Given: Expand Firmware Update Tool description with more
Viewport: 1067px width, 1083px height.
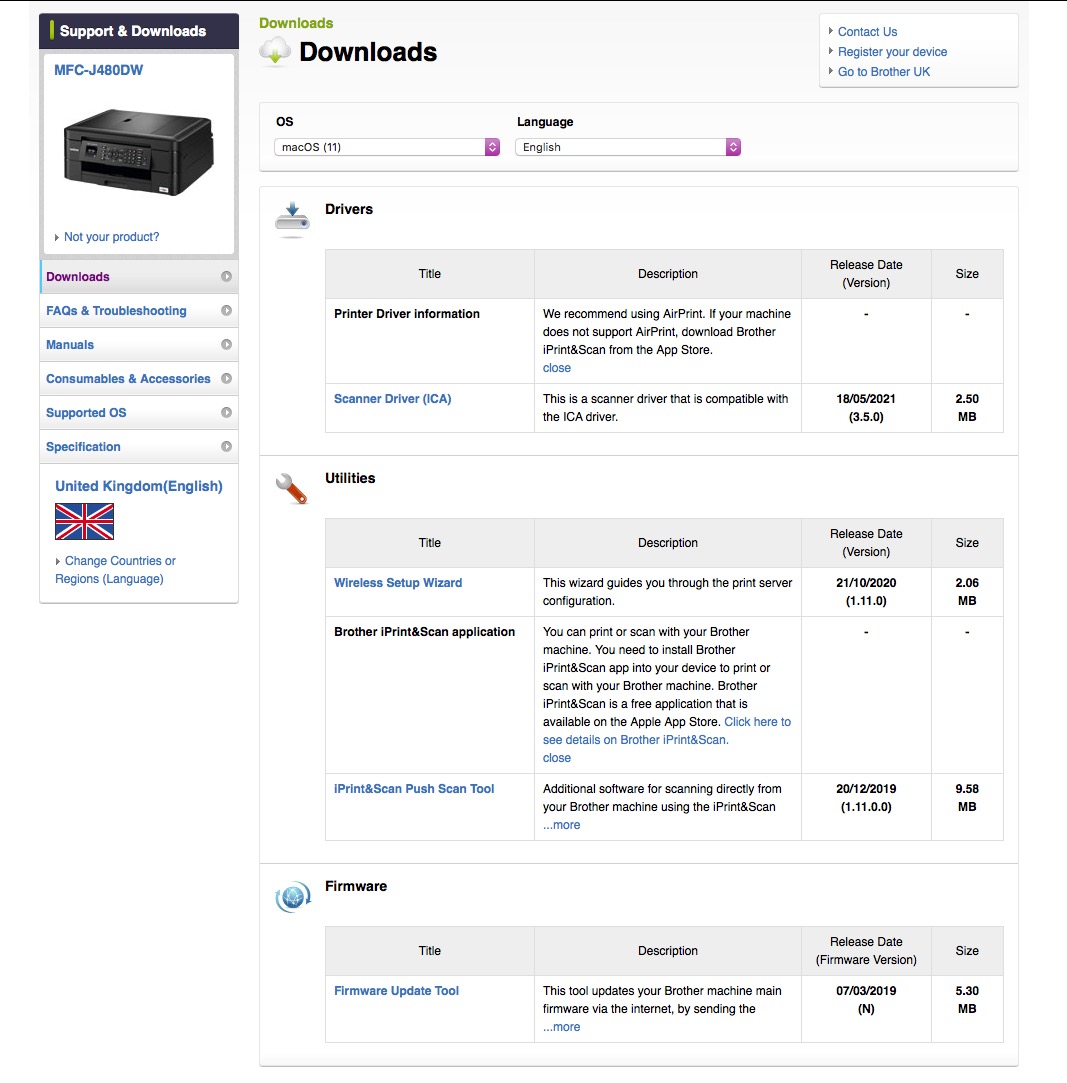Looking at the screenshot, I should [x=562, y=1027].
